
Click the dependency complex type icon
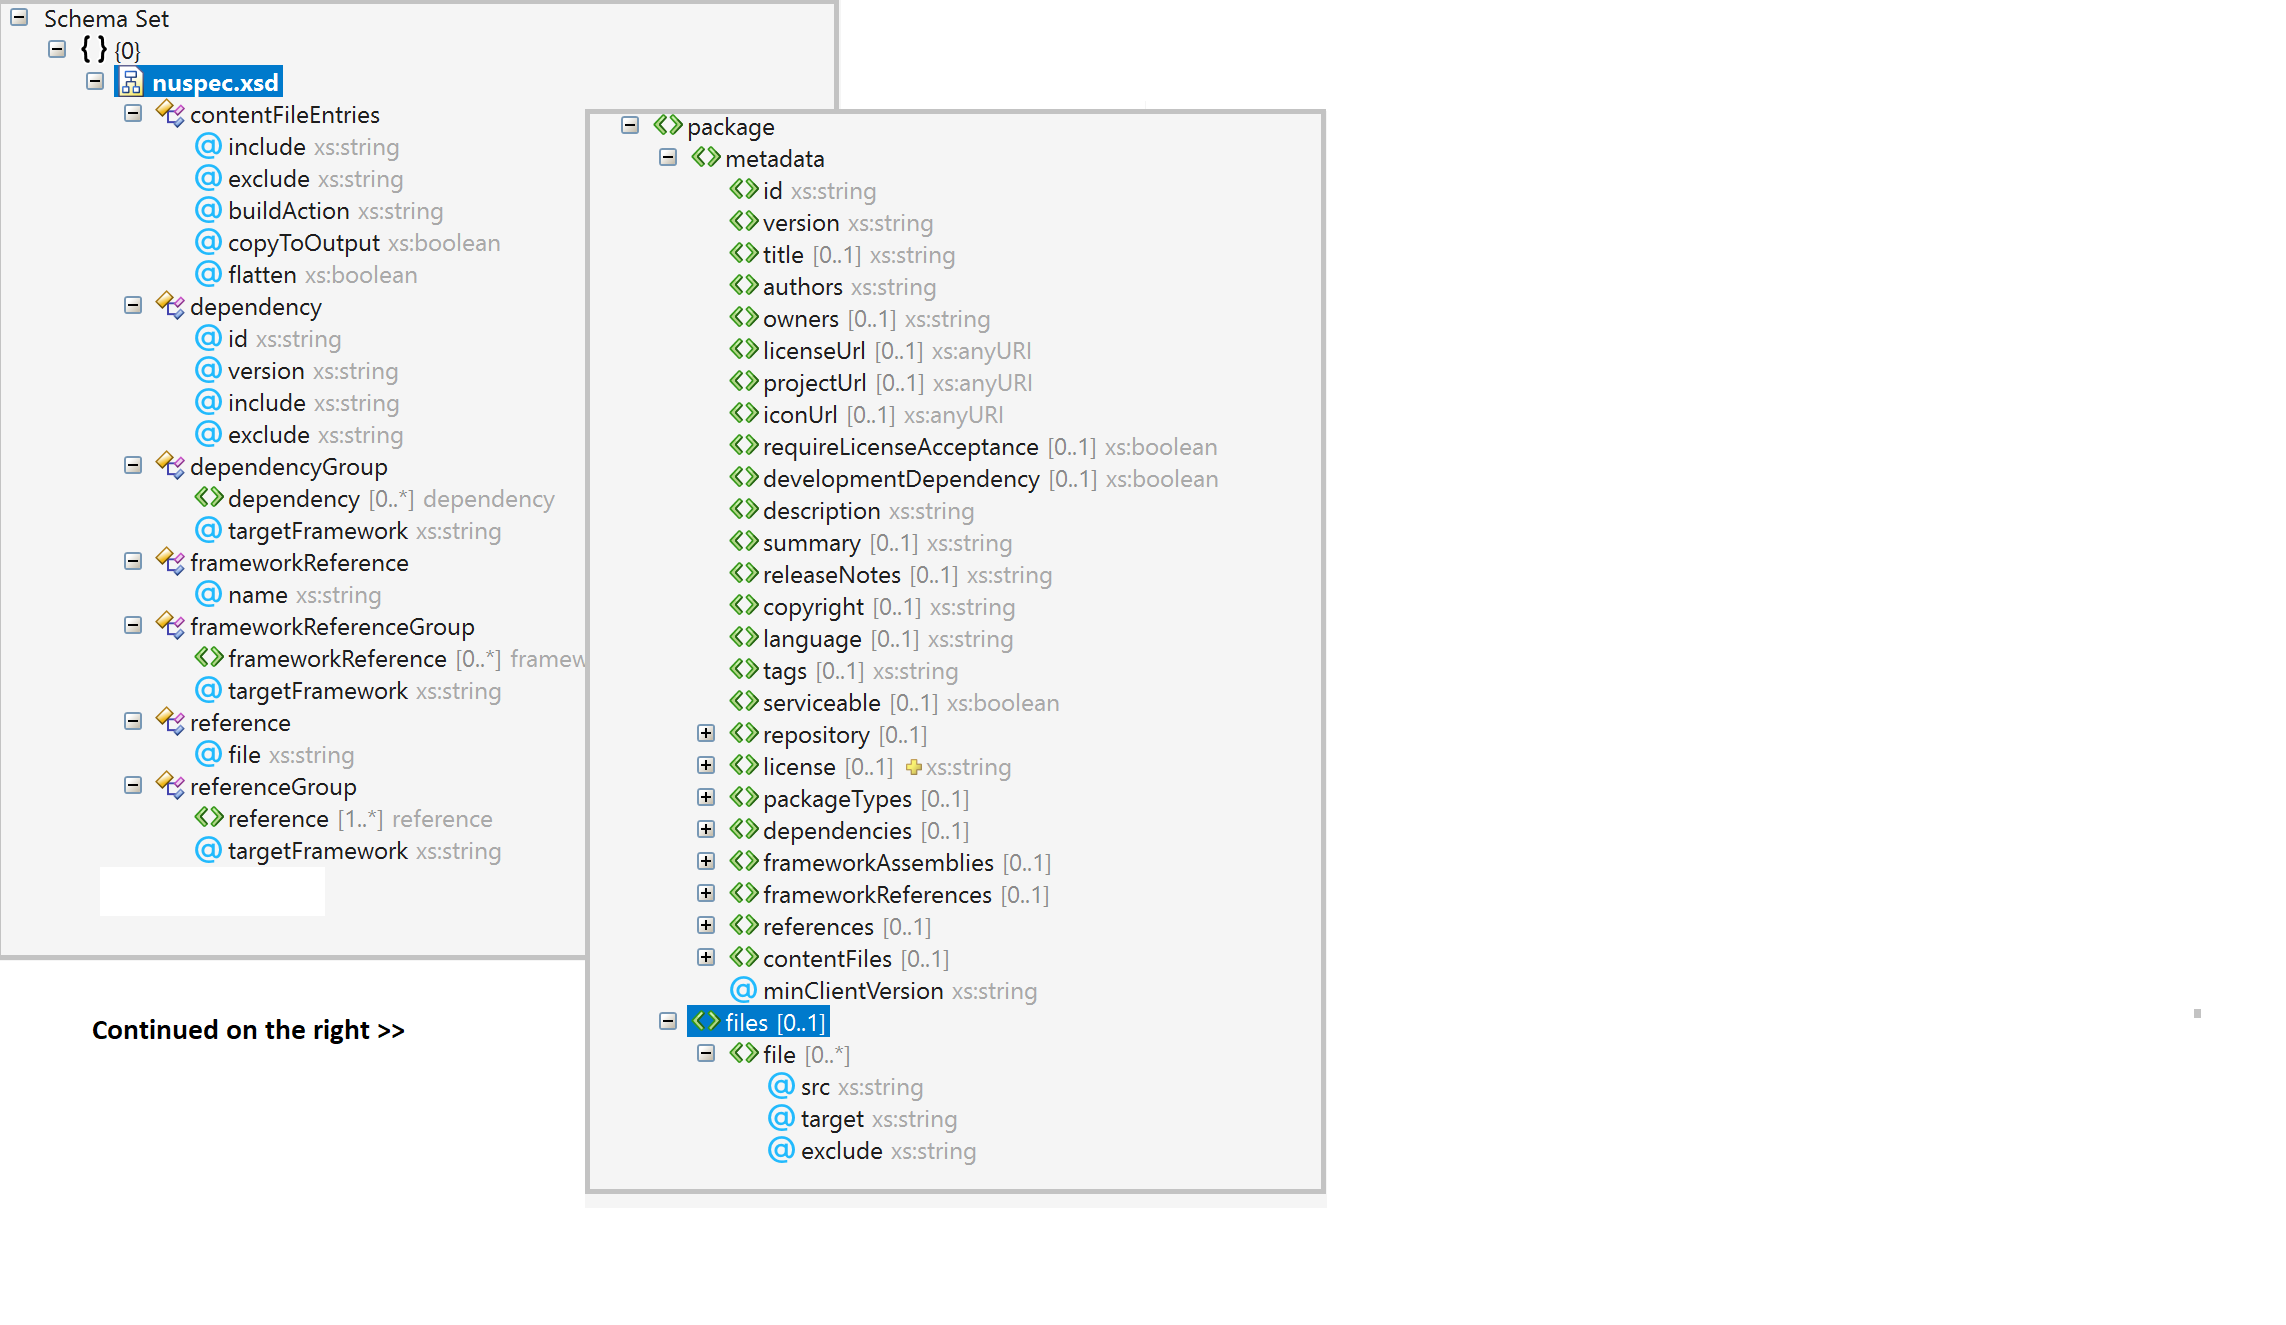point(170,306)
